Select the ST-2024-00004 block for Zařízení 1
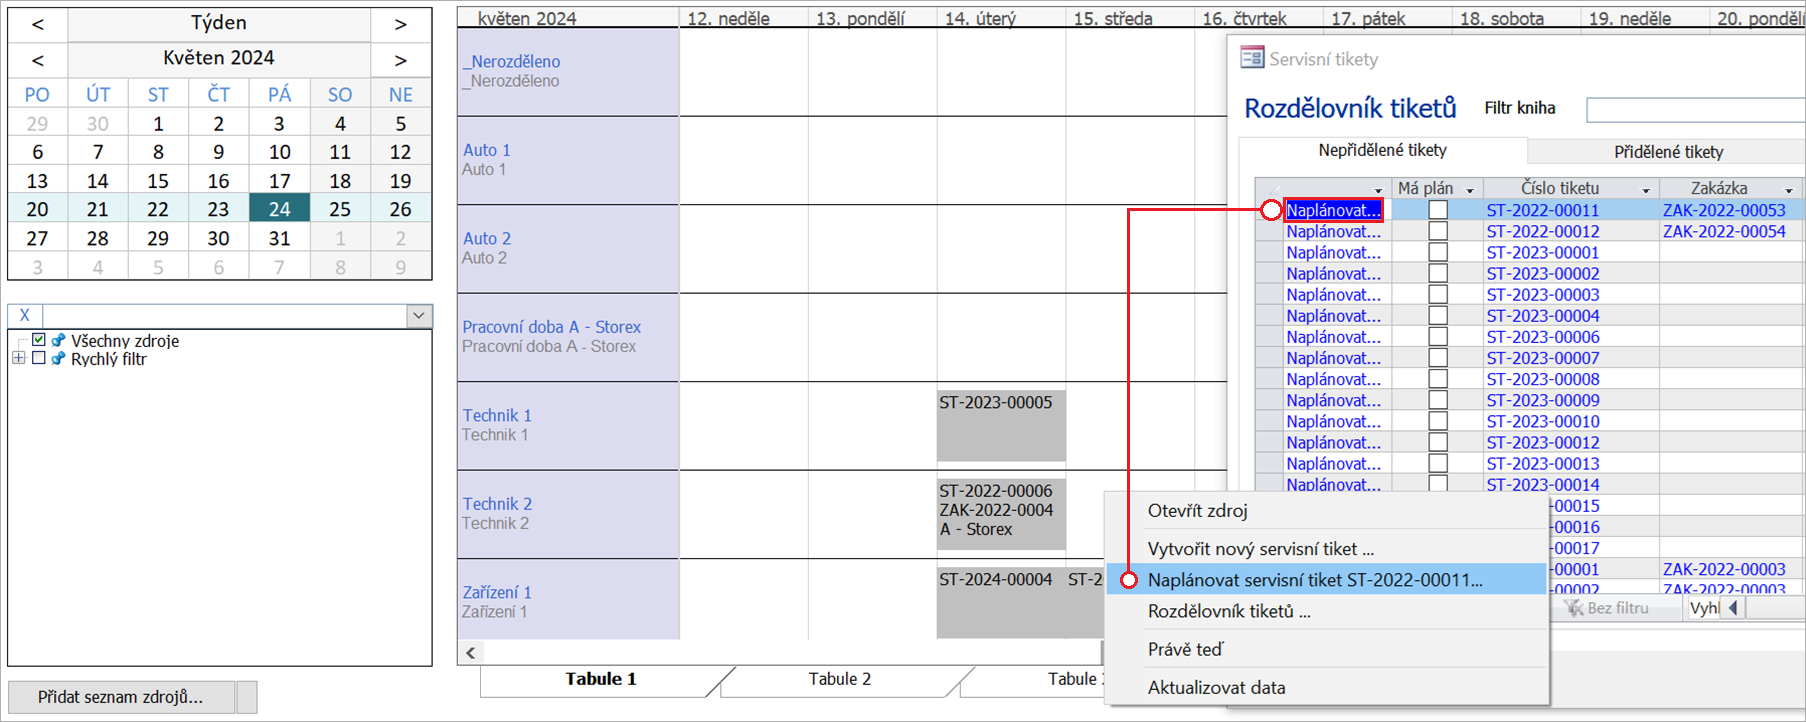The height and width of the screenshot is (722, 1806). pos(1001,602)
